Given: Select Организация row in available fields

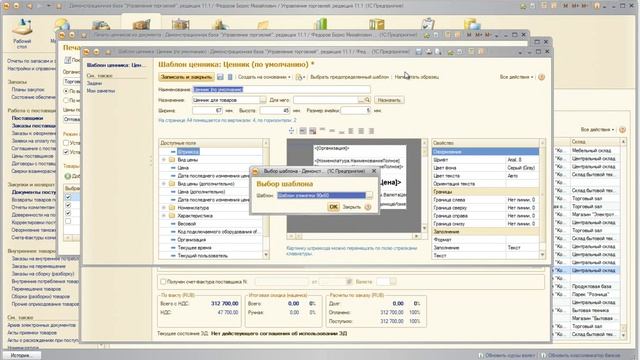Looking at the screenshot, I should [x=211, y=240].
